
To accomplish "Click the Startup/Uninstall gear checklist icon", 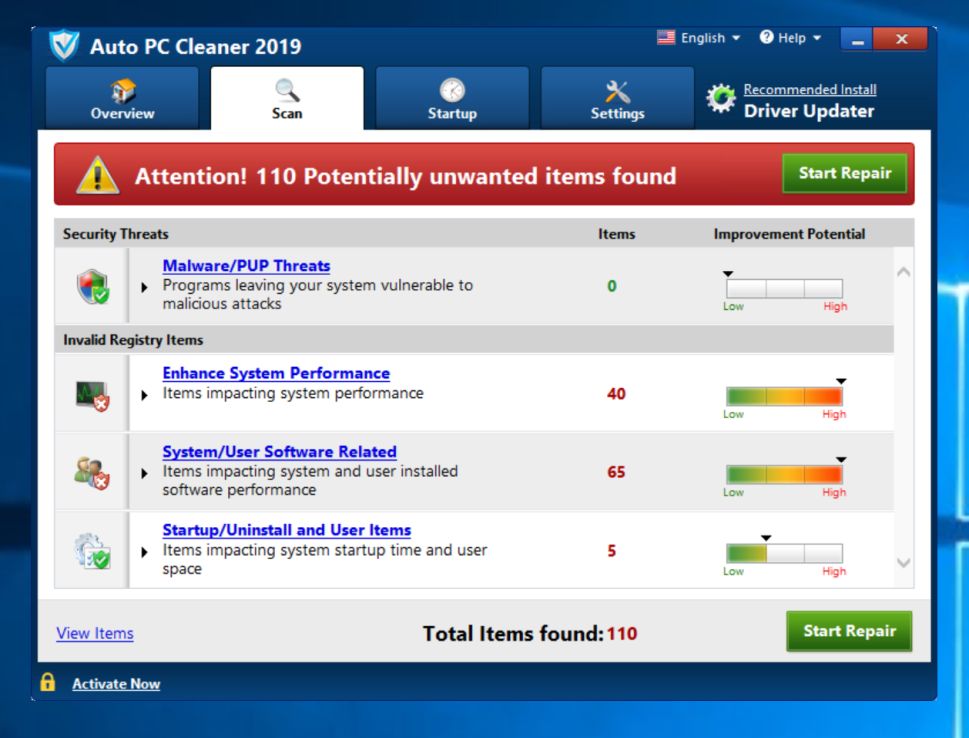I will [92, 551].
